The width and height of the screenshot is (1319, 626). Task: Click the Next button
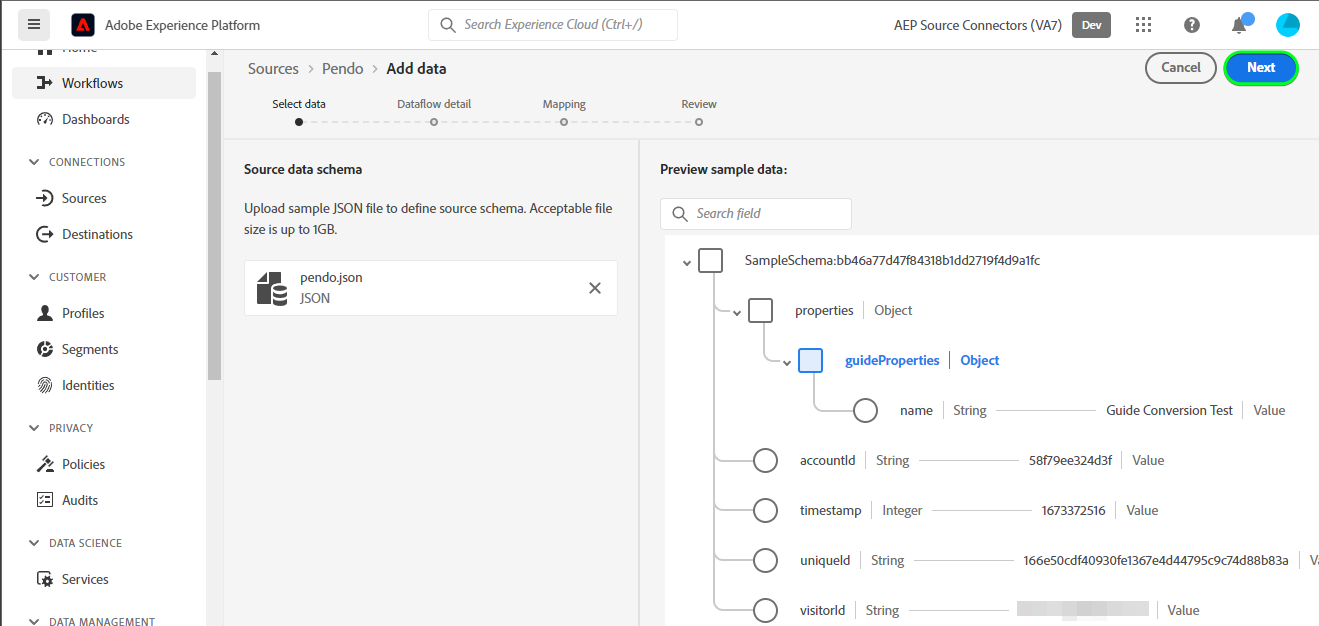pos(1260,68)
